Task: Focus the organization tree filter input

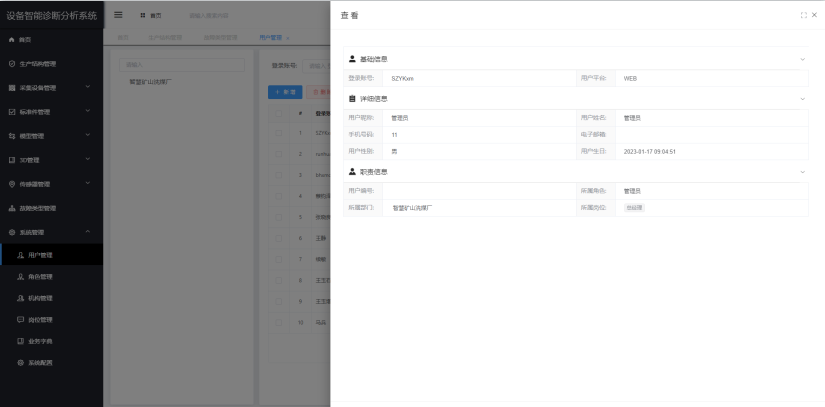Action: click(x=182, y=65)
